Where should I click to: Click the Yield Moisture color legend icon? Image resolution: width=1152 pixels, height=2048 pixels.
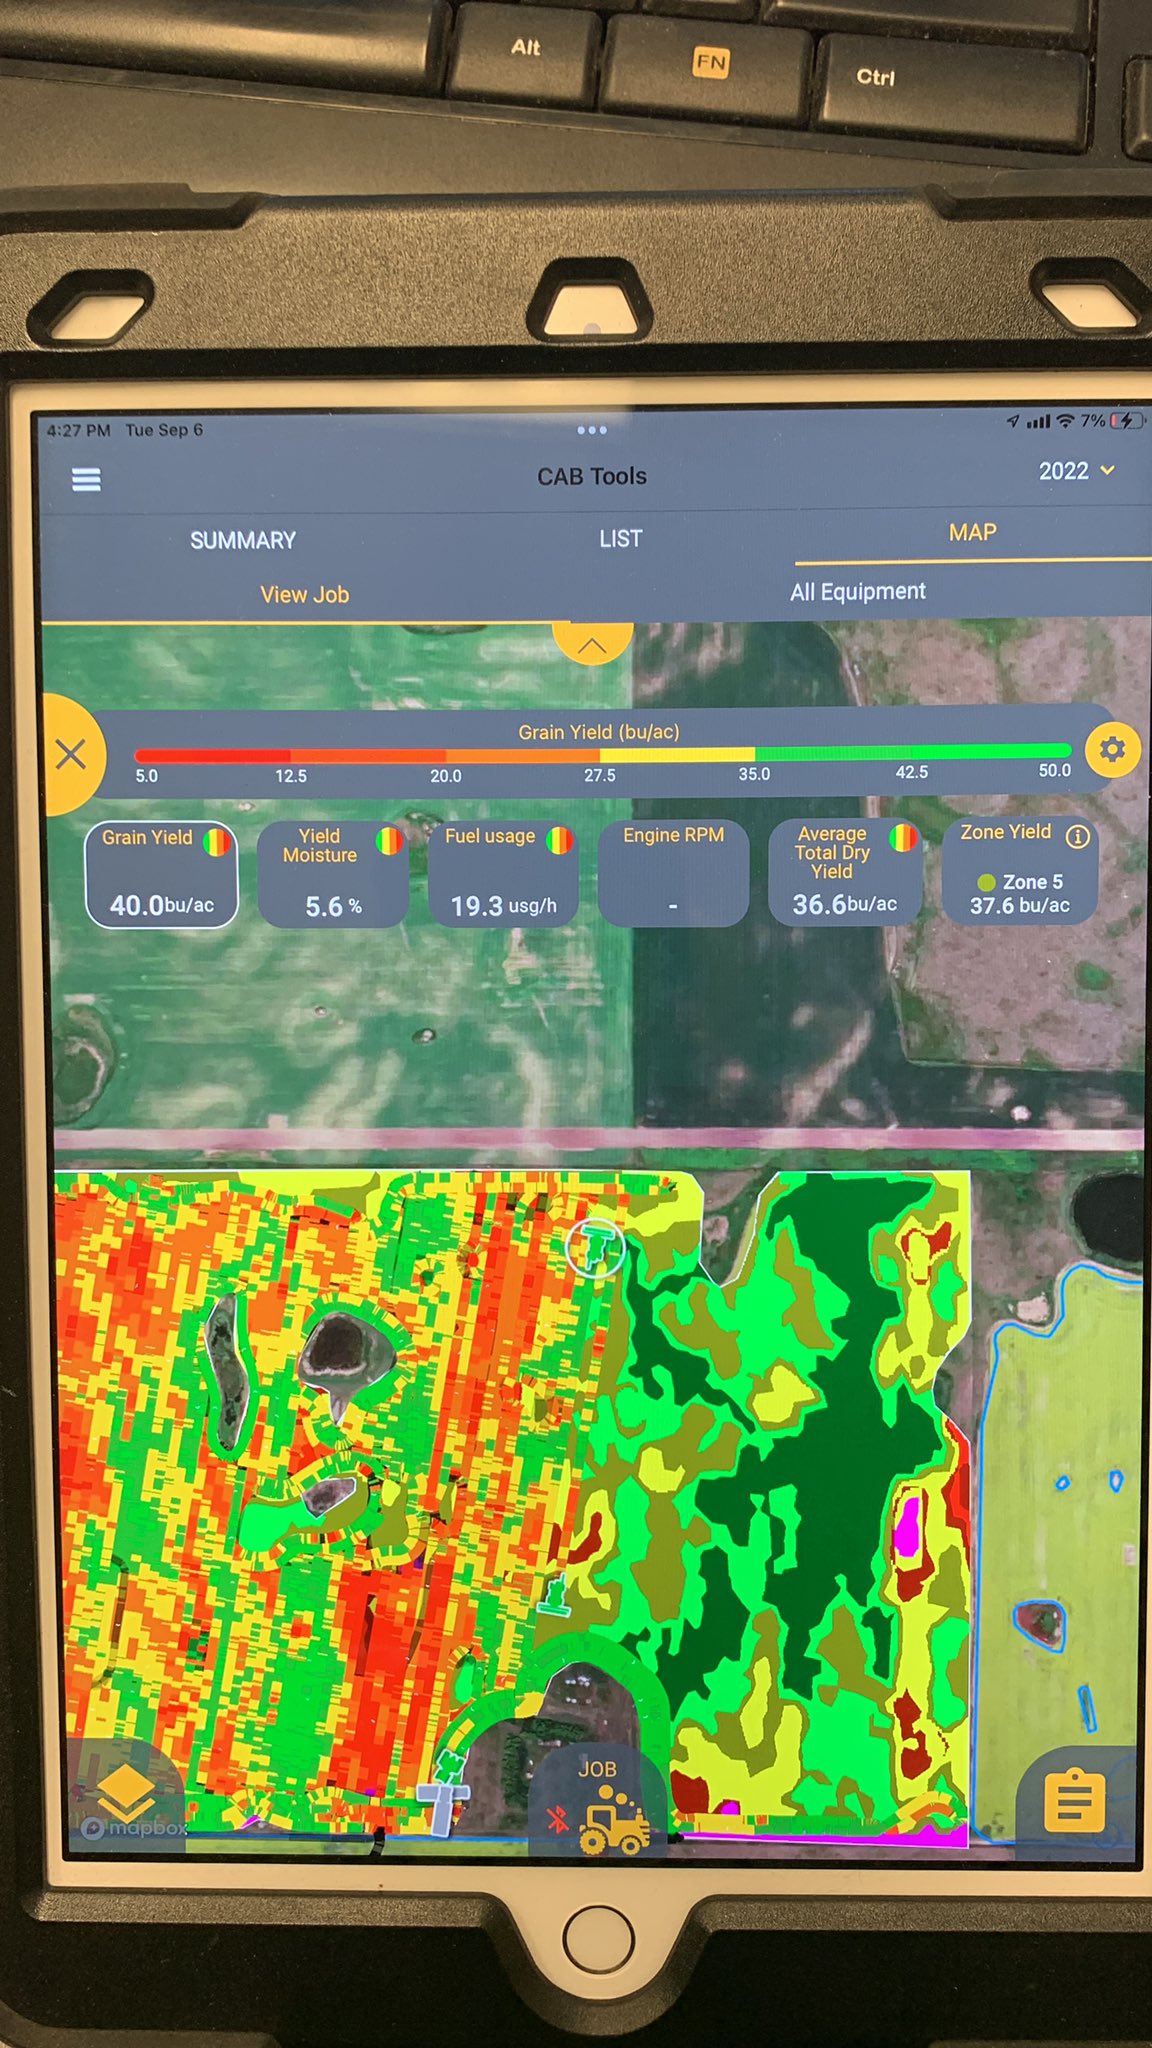tap(389, 841)
